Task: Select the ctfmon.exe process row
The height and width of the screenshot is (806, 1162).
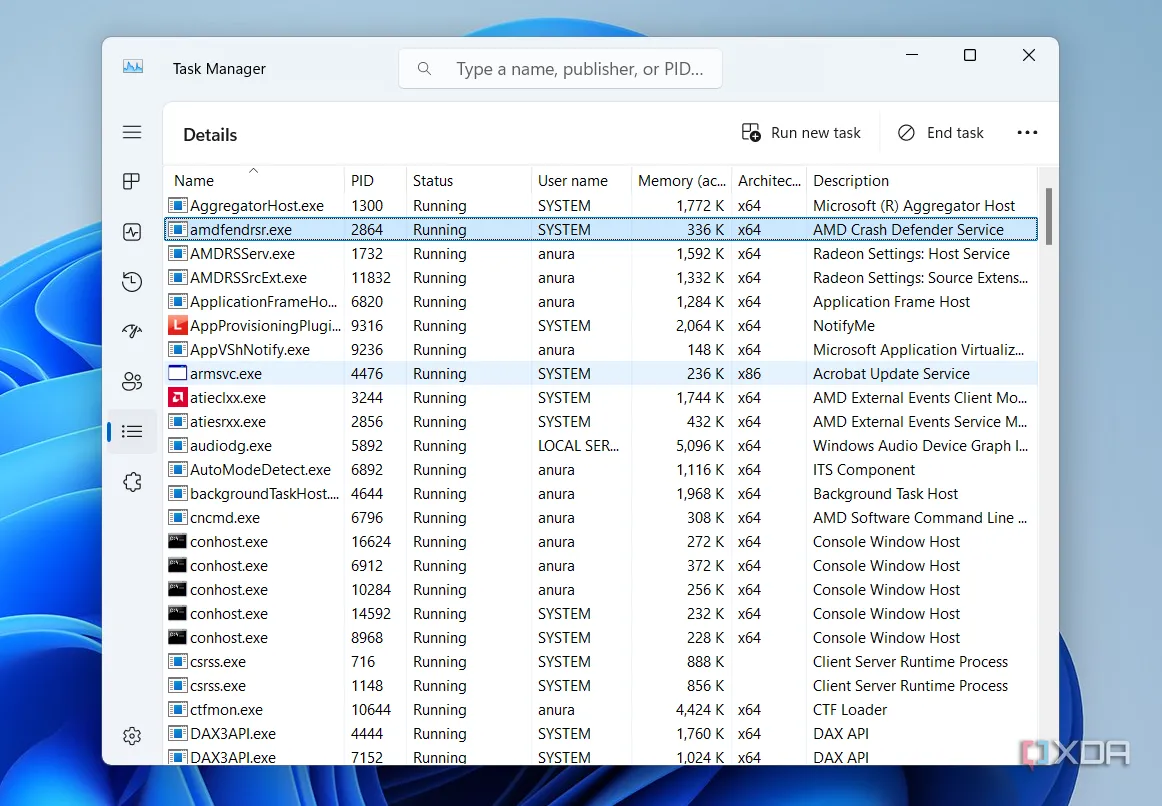Action: pyautogui.click(x=226, y=710)
